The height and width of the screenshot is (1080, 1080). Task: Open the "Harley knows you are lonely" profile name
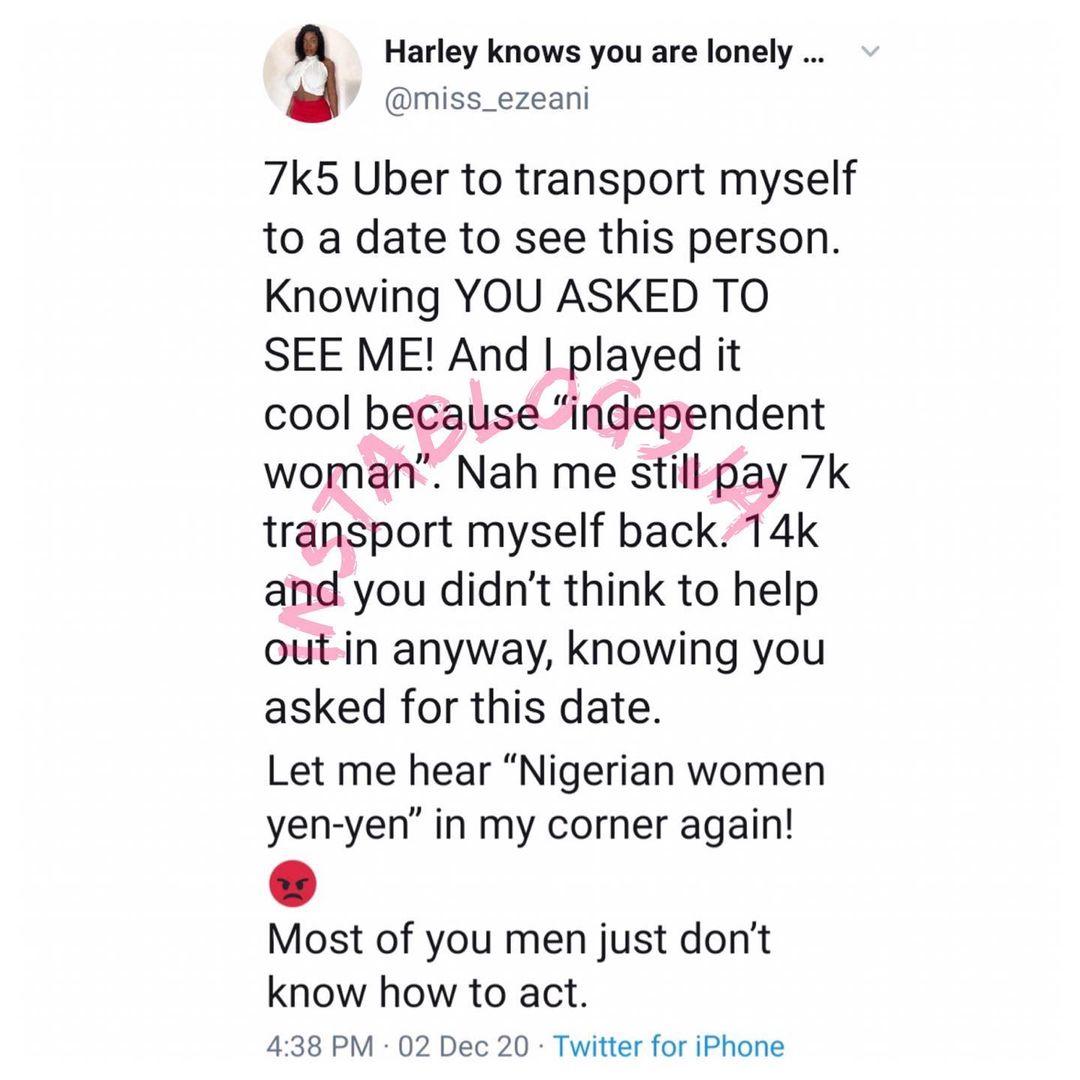[603, 53]
